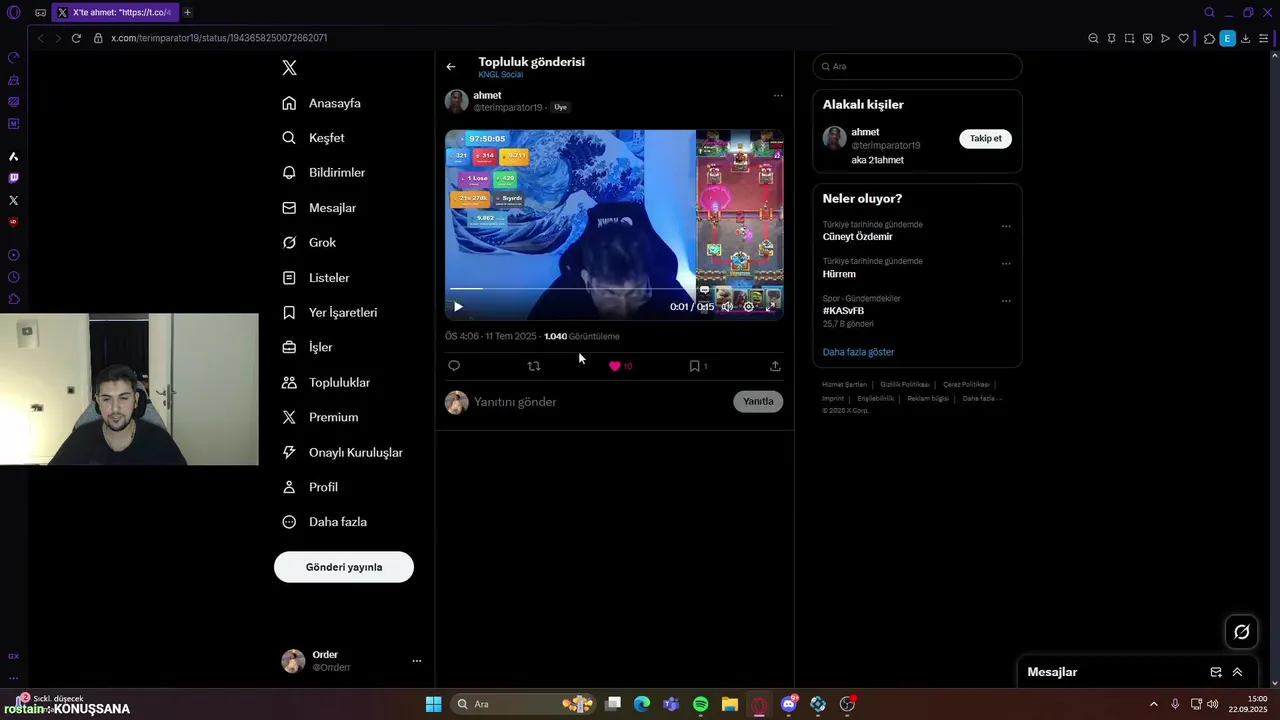Open Twitch in Opera sidebar
The width and height of the screenshot is (1280, 720).
(x=13, y=178)
